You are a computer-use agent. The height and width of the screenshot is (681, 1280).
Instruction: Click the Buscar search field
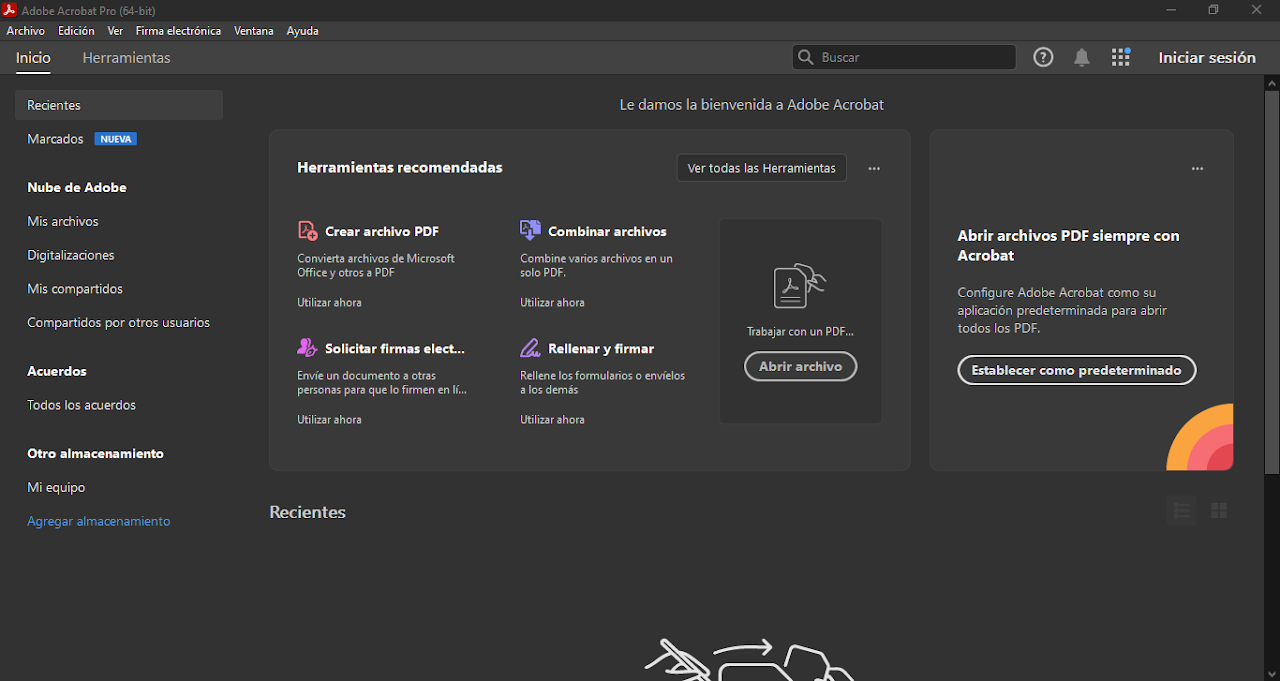(x=904, y=58)
